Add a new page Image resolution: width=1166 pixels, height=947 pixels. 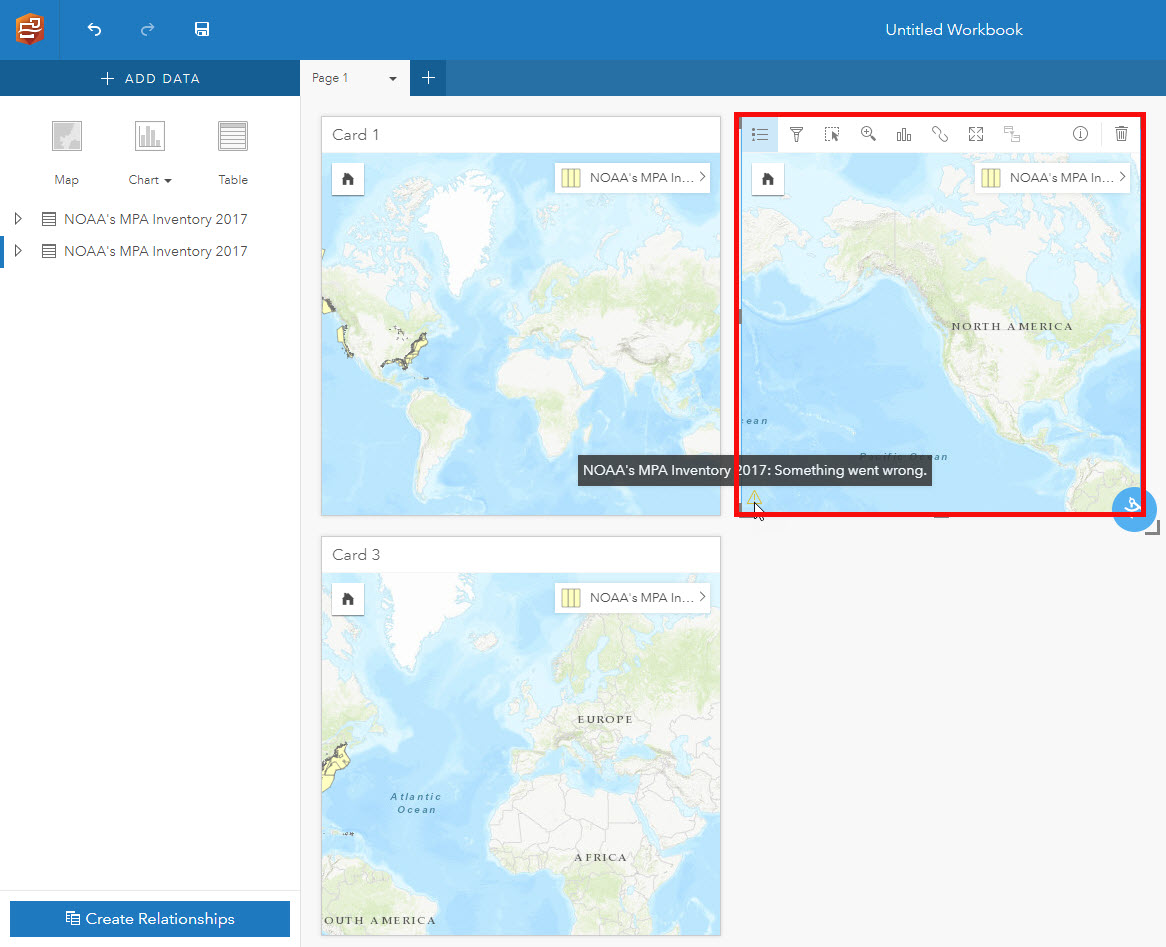(428, 77)
